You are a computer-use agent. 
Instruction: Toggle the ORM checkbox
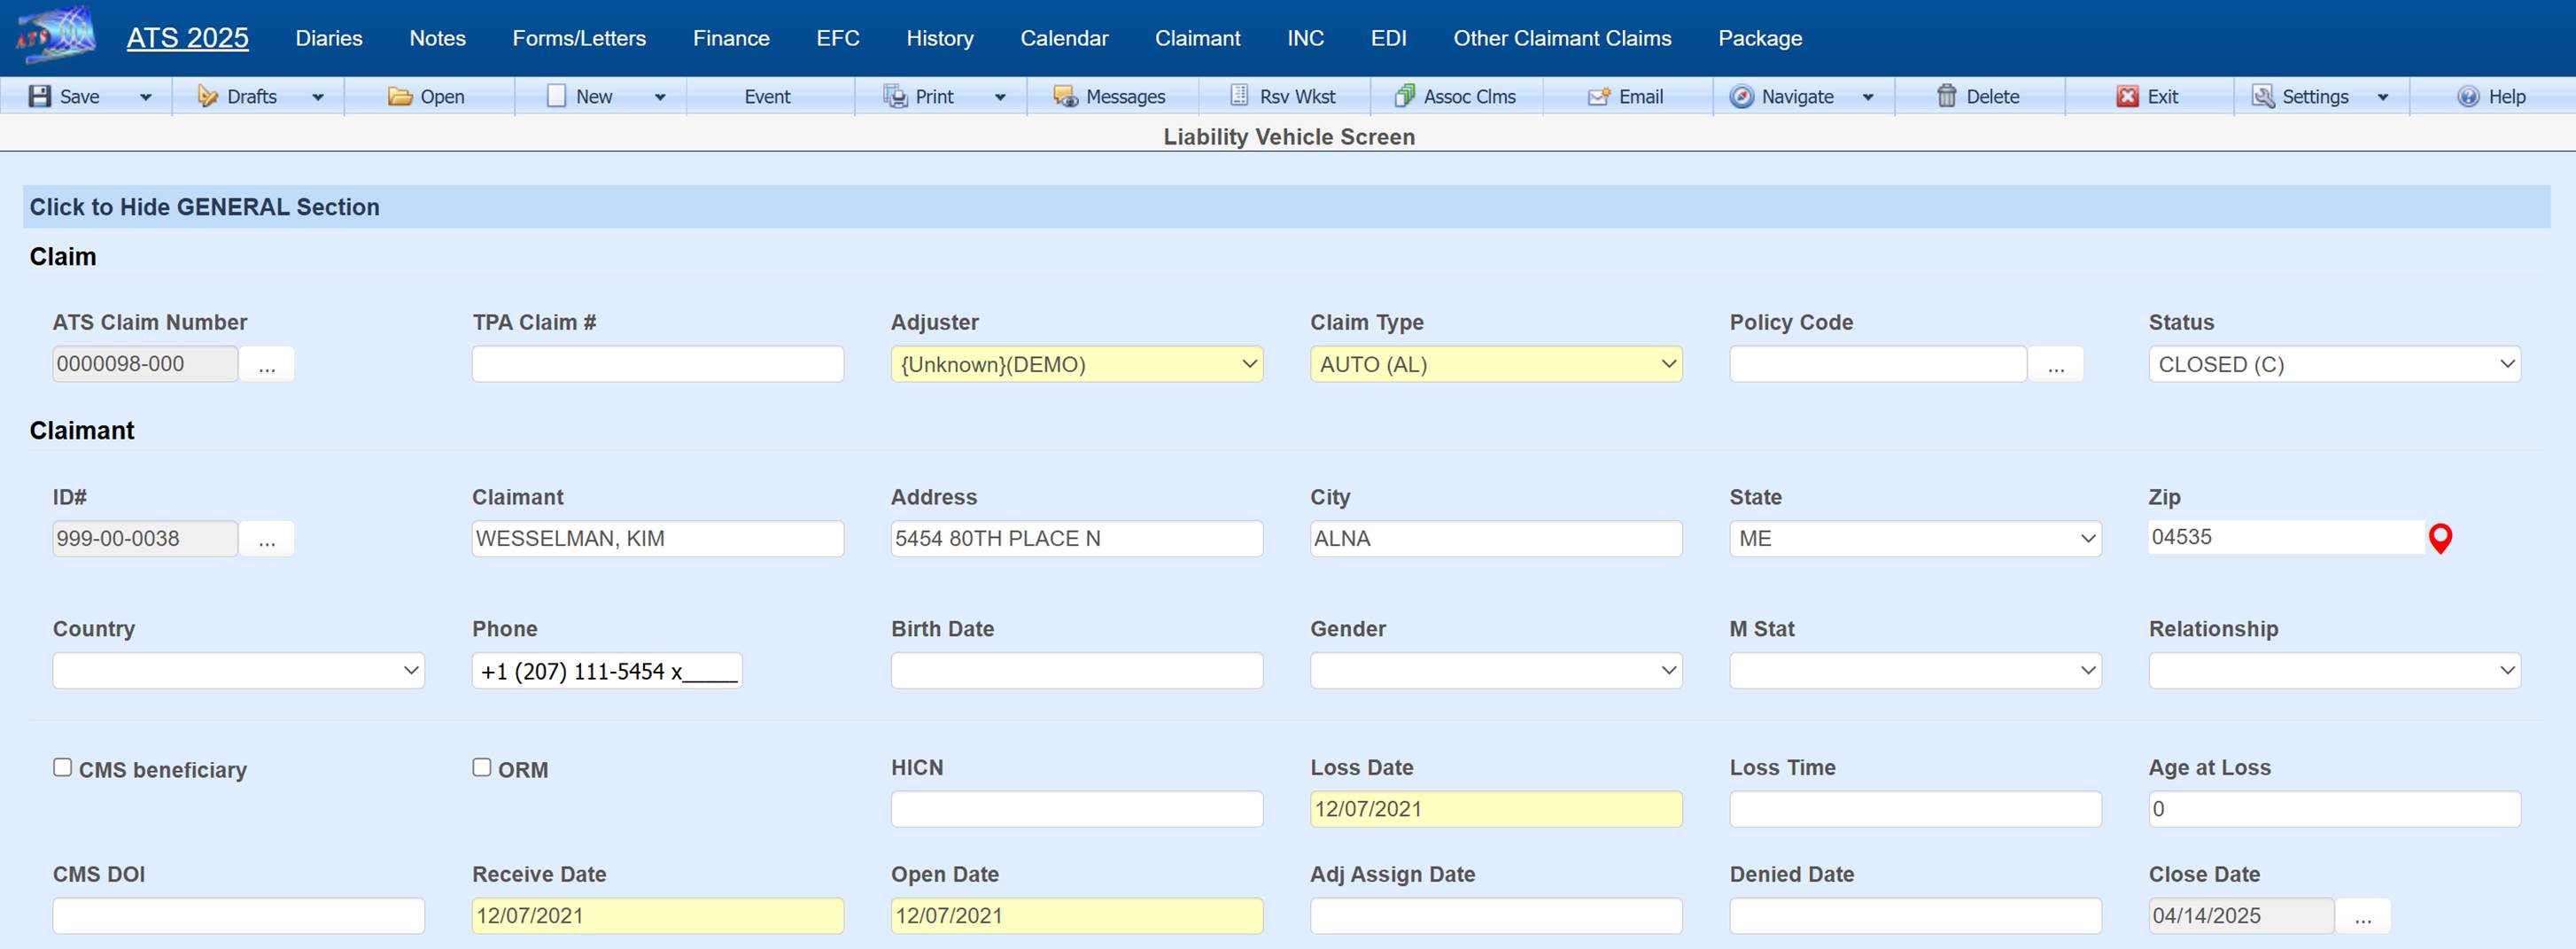point(482,767)
